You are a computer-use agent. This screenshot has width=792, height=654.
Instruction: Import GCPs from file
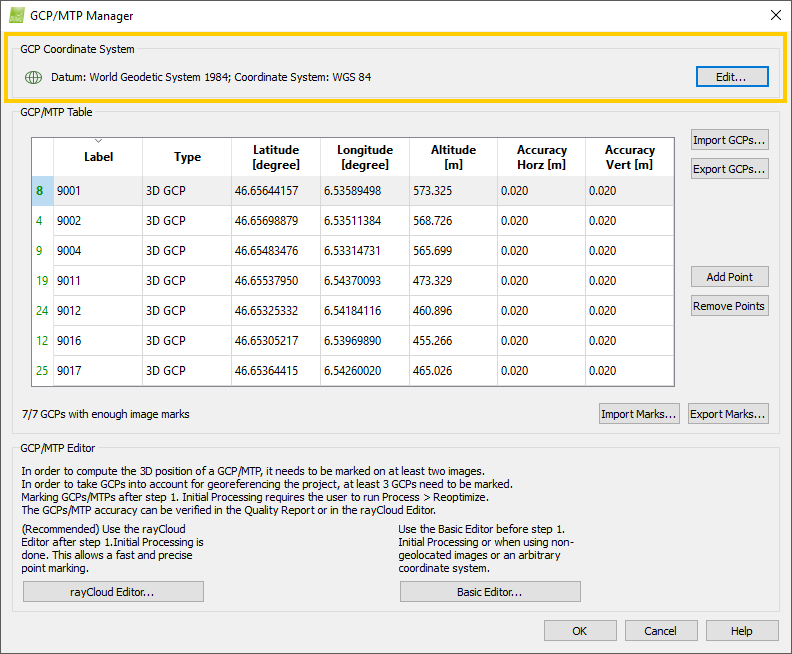pos(729,140)
